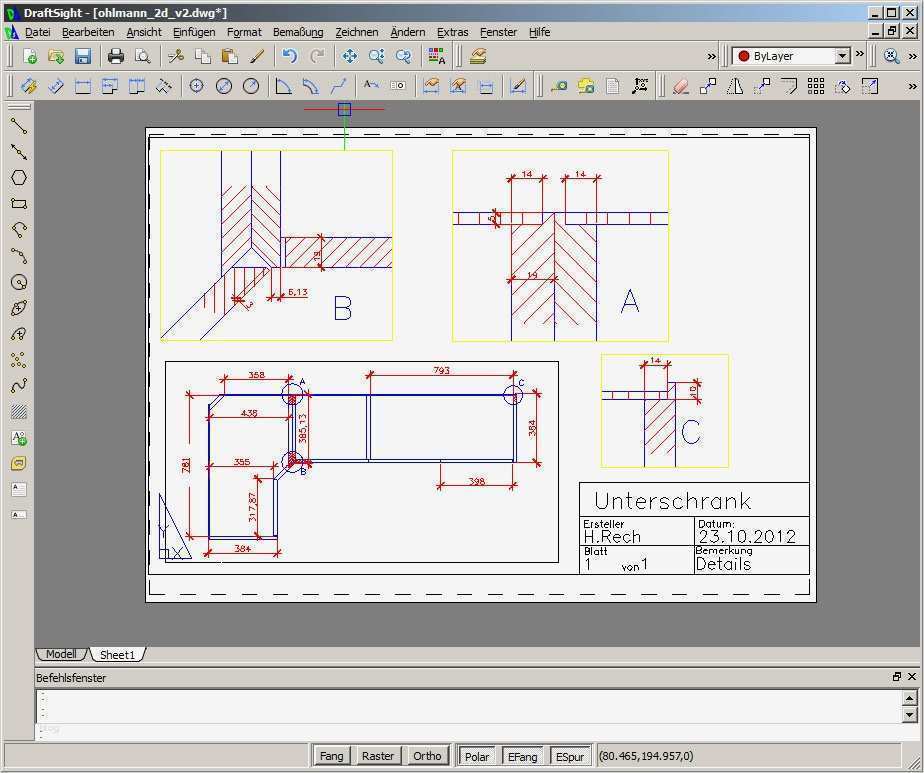Image resolution: width=924 pixels, height=773 pixels.
Task: Choose the Rectangle drawing tool
Action: (x=19, y=204)
